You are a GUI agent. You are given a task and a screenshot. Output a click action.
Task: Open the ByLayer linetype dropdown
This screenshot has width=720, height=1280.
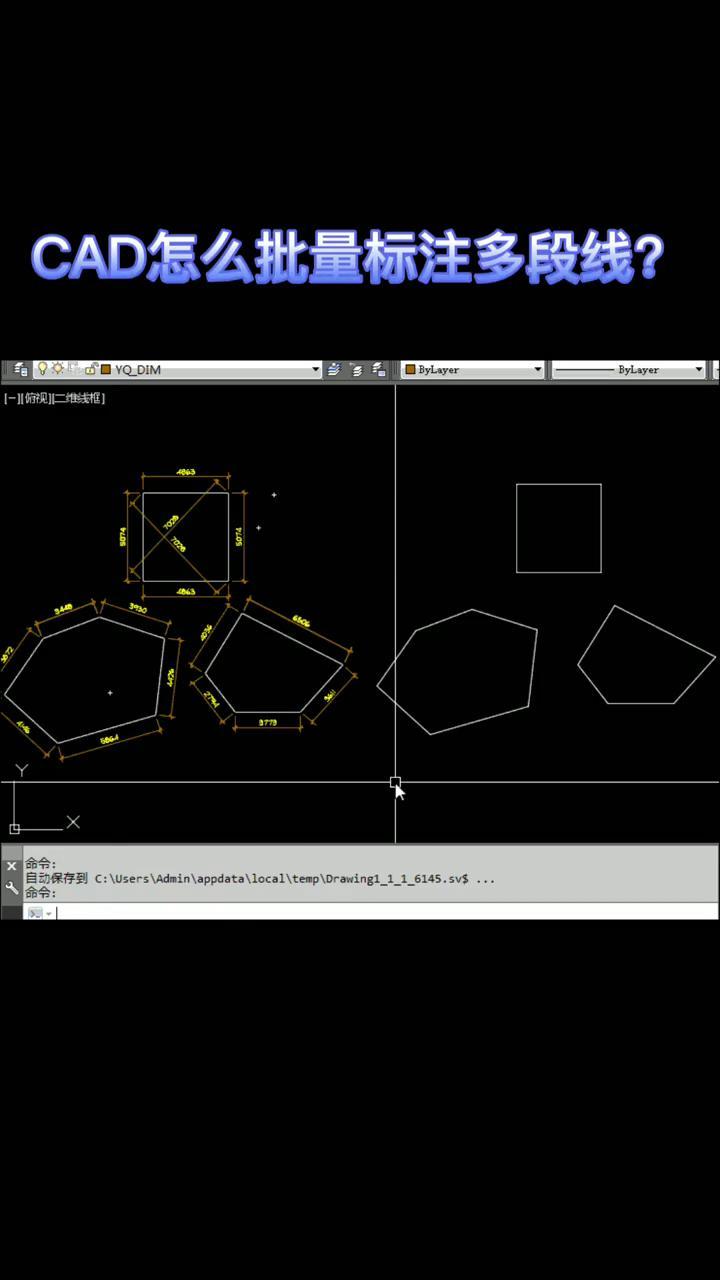point(698,370)
